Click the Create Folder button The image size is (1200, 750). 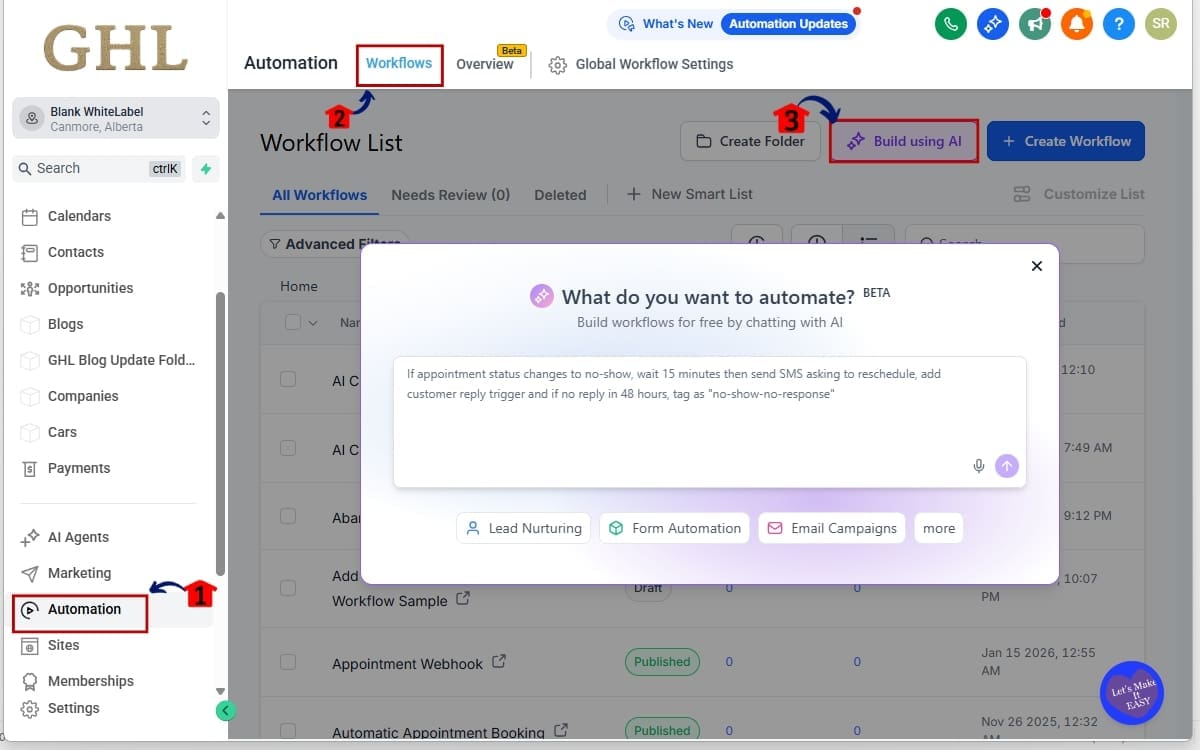(x=750, y=141)
